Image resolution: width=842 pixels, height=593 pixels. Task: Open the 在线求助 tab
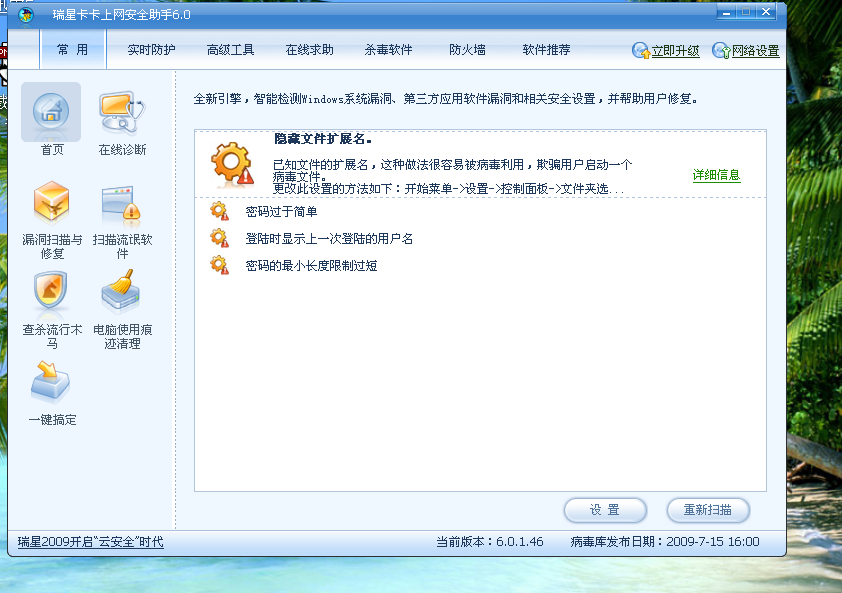[309, 50]
